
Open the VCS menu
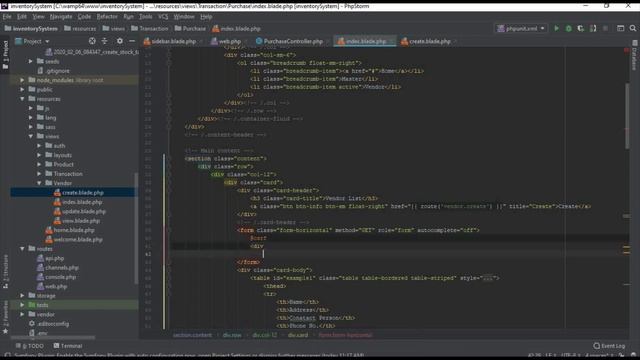[163, 17]
